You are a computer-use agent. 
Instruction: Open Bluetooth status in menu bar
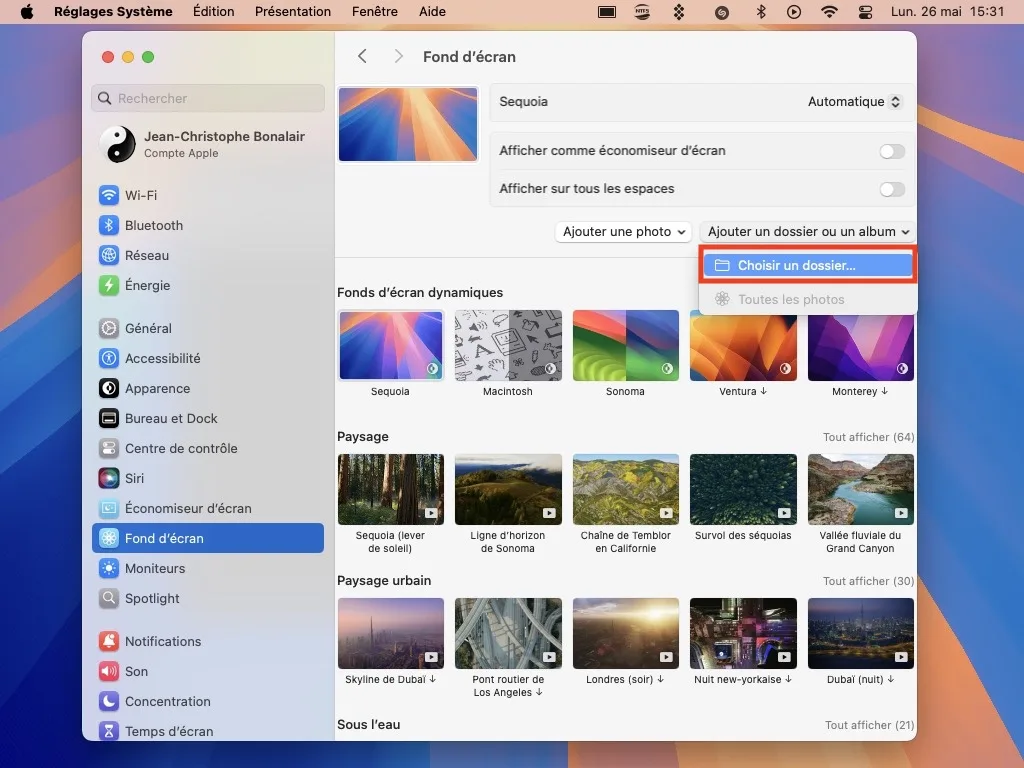pyautogui.click(x=761, y=12)
